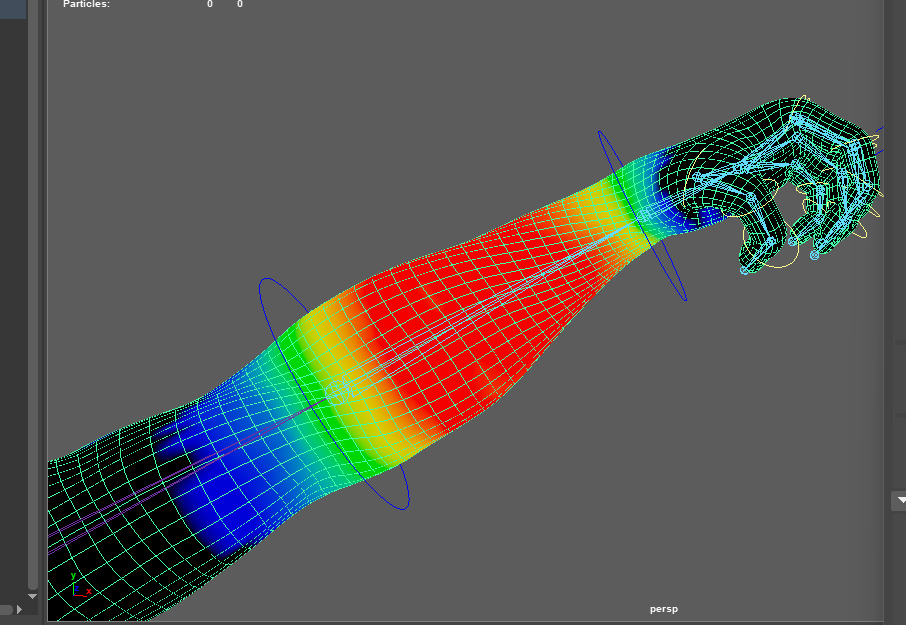Click the Particles HUD label
Image resolution: width=906 pixels, height=625 pixels.
87,5
